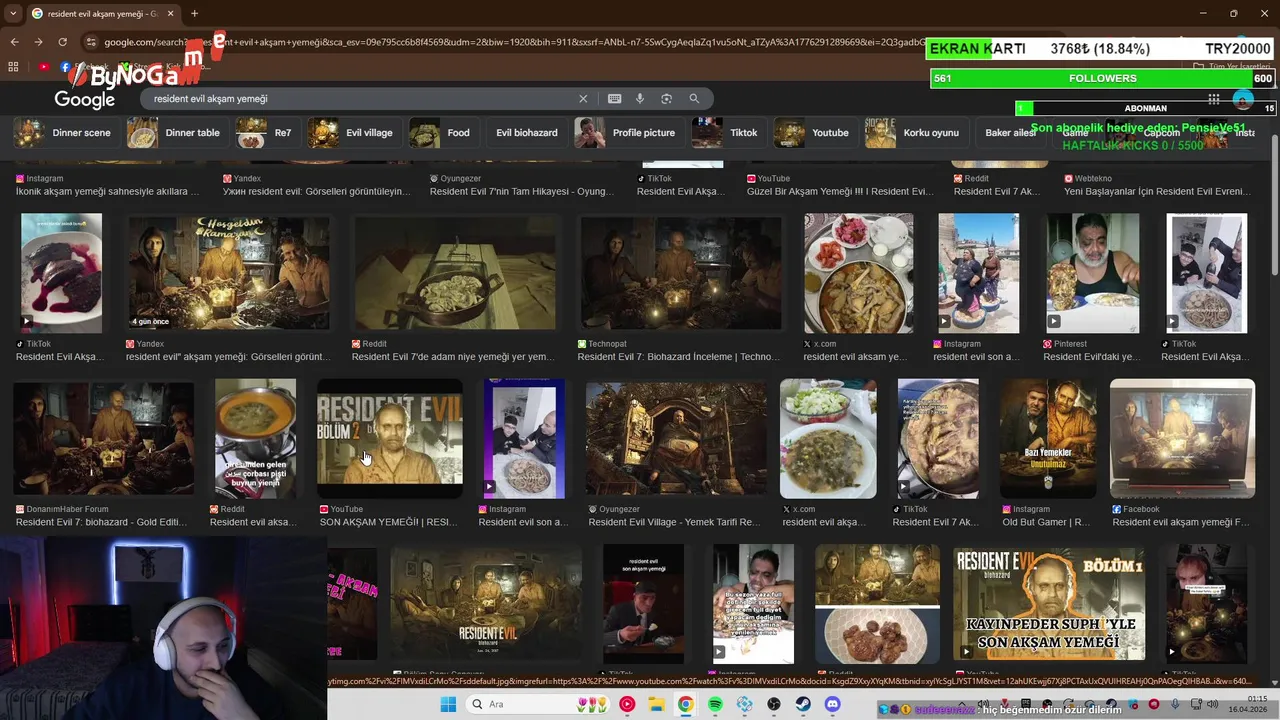
Task: Open the Reddit orange soup bowl thumbnail
Action: pos(255,438)
